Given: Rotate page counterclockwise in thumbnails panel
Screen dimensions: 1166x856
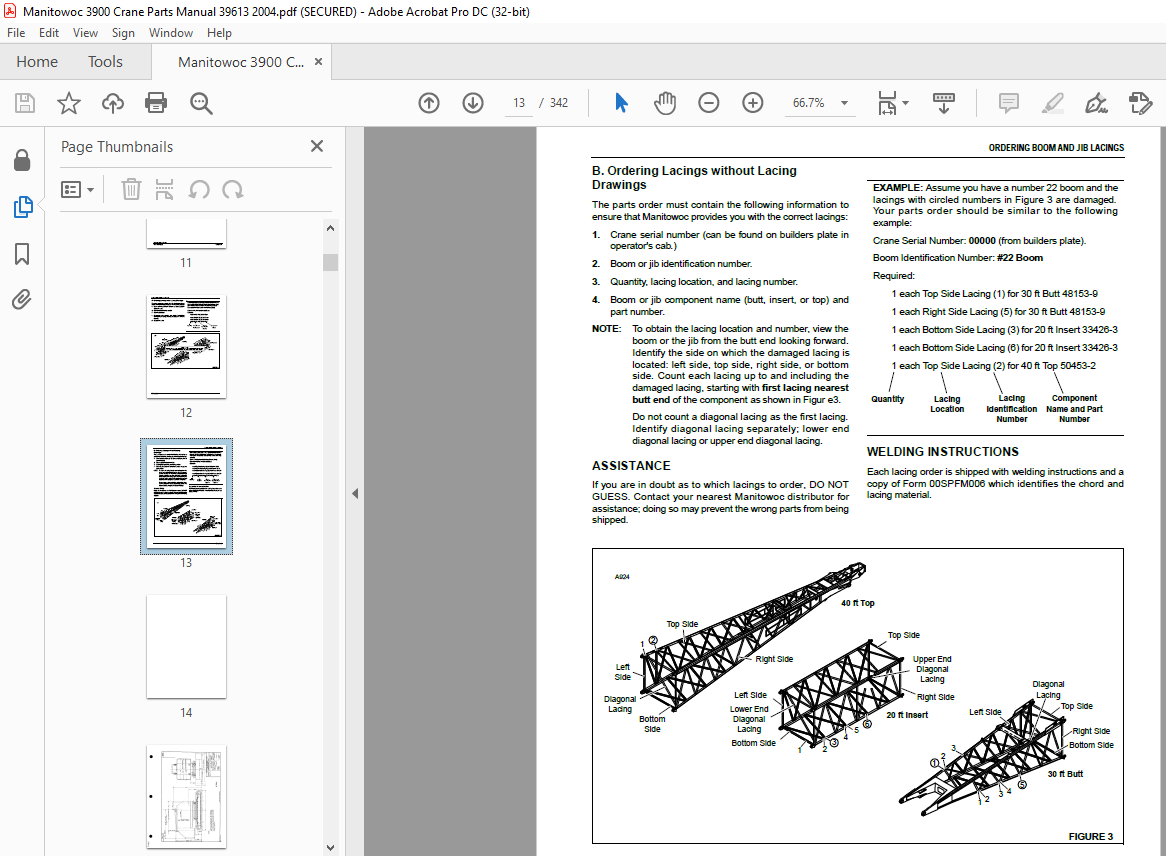Looking at the screenshot, I should click(x=199, y=190).
